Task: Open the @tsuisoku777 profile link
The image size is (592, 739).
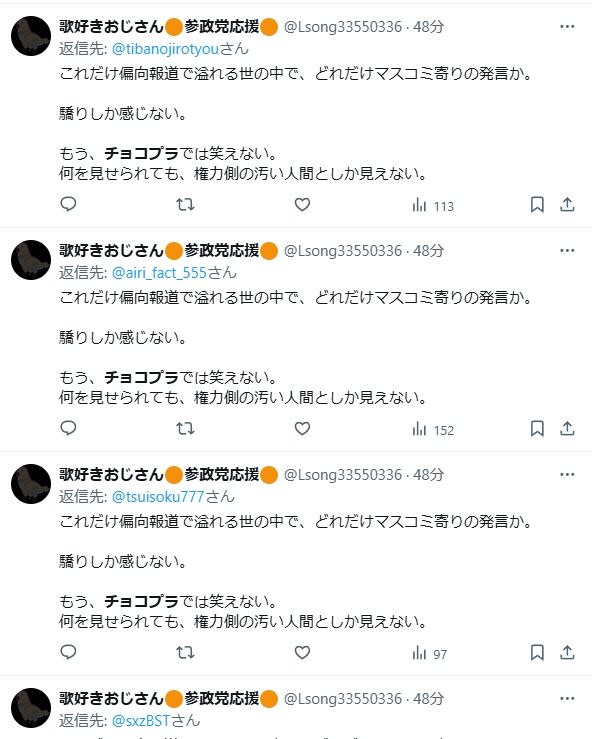Action: (x=158, y=496)
